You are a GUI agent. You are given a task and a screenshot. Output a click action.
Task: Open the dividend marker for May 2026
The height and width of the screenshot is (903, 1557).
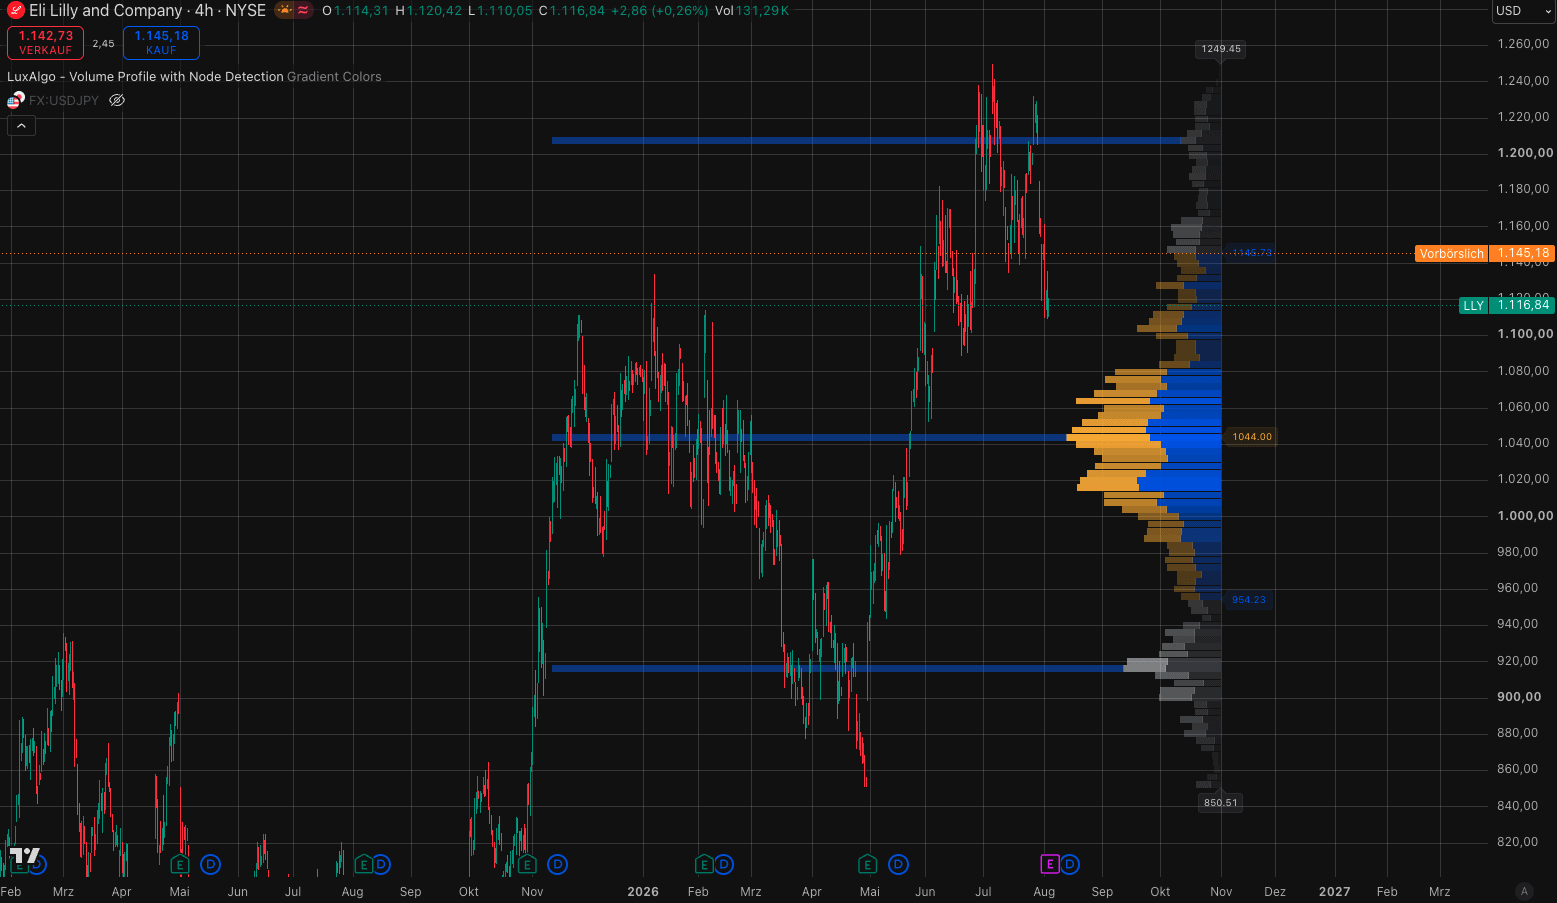[898, 864]
